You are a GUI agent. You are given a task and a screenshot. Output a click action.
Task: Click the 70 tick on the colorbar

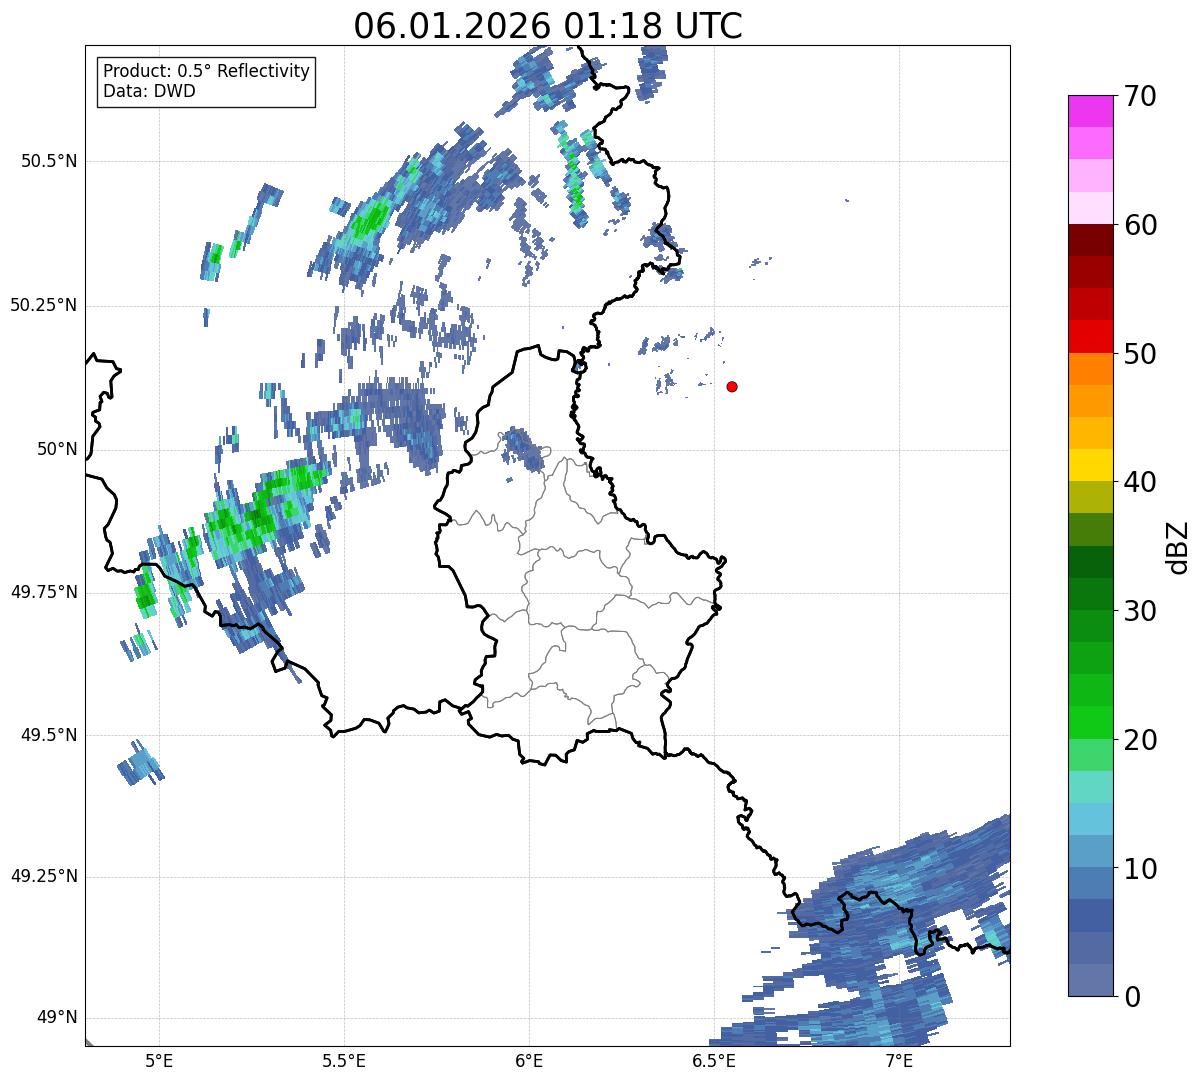[1139, 96]
